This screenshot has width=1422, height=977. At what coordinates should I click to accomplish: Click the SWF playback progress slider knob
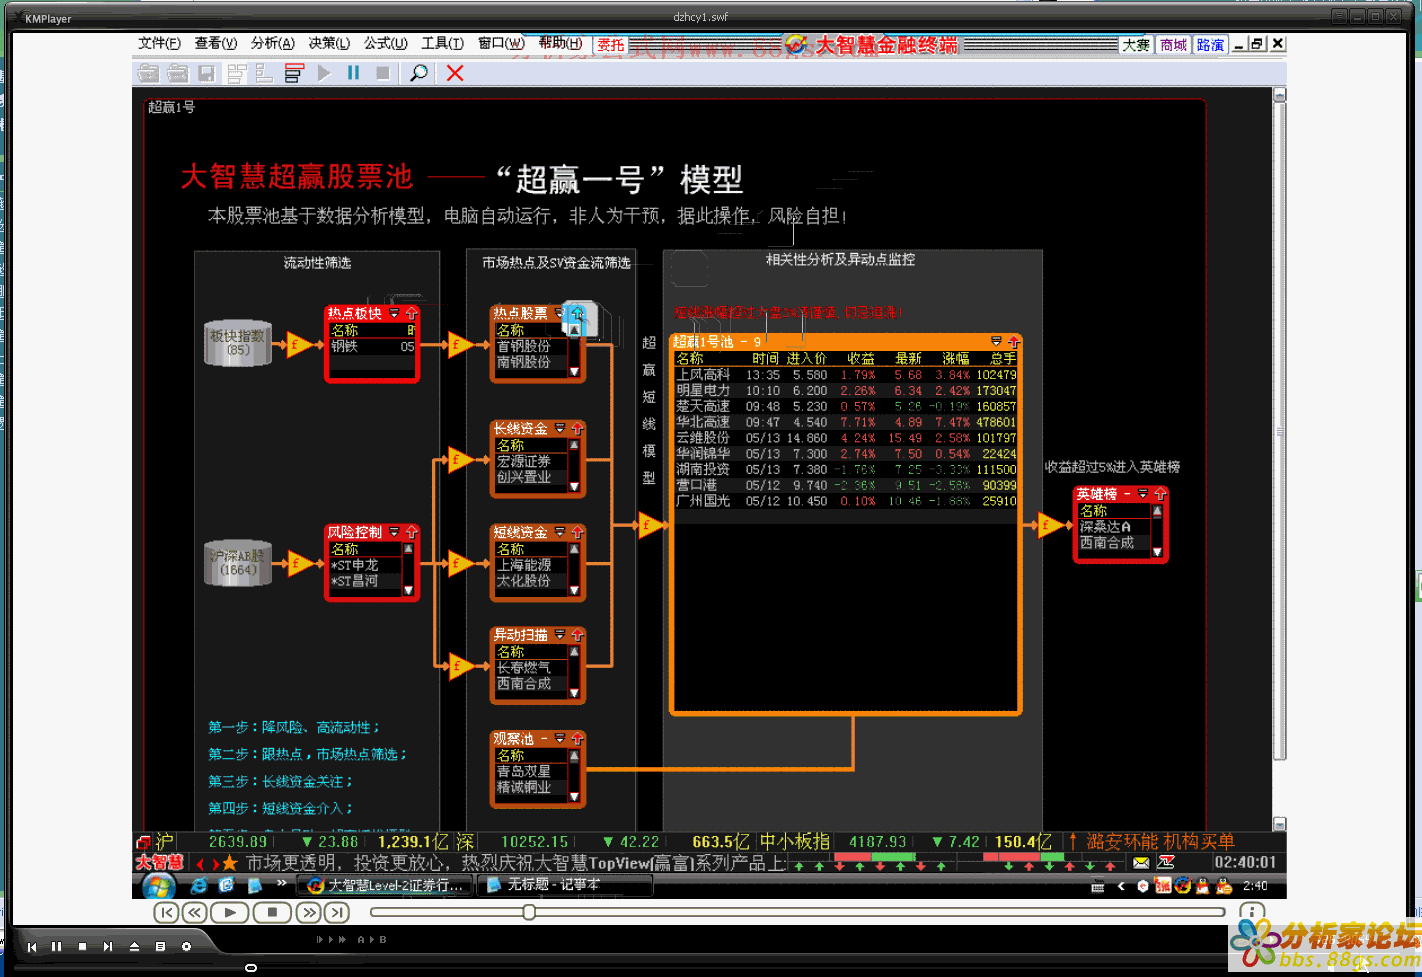tap(529, 912)
